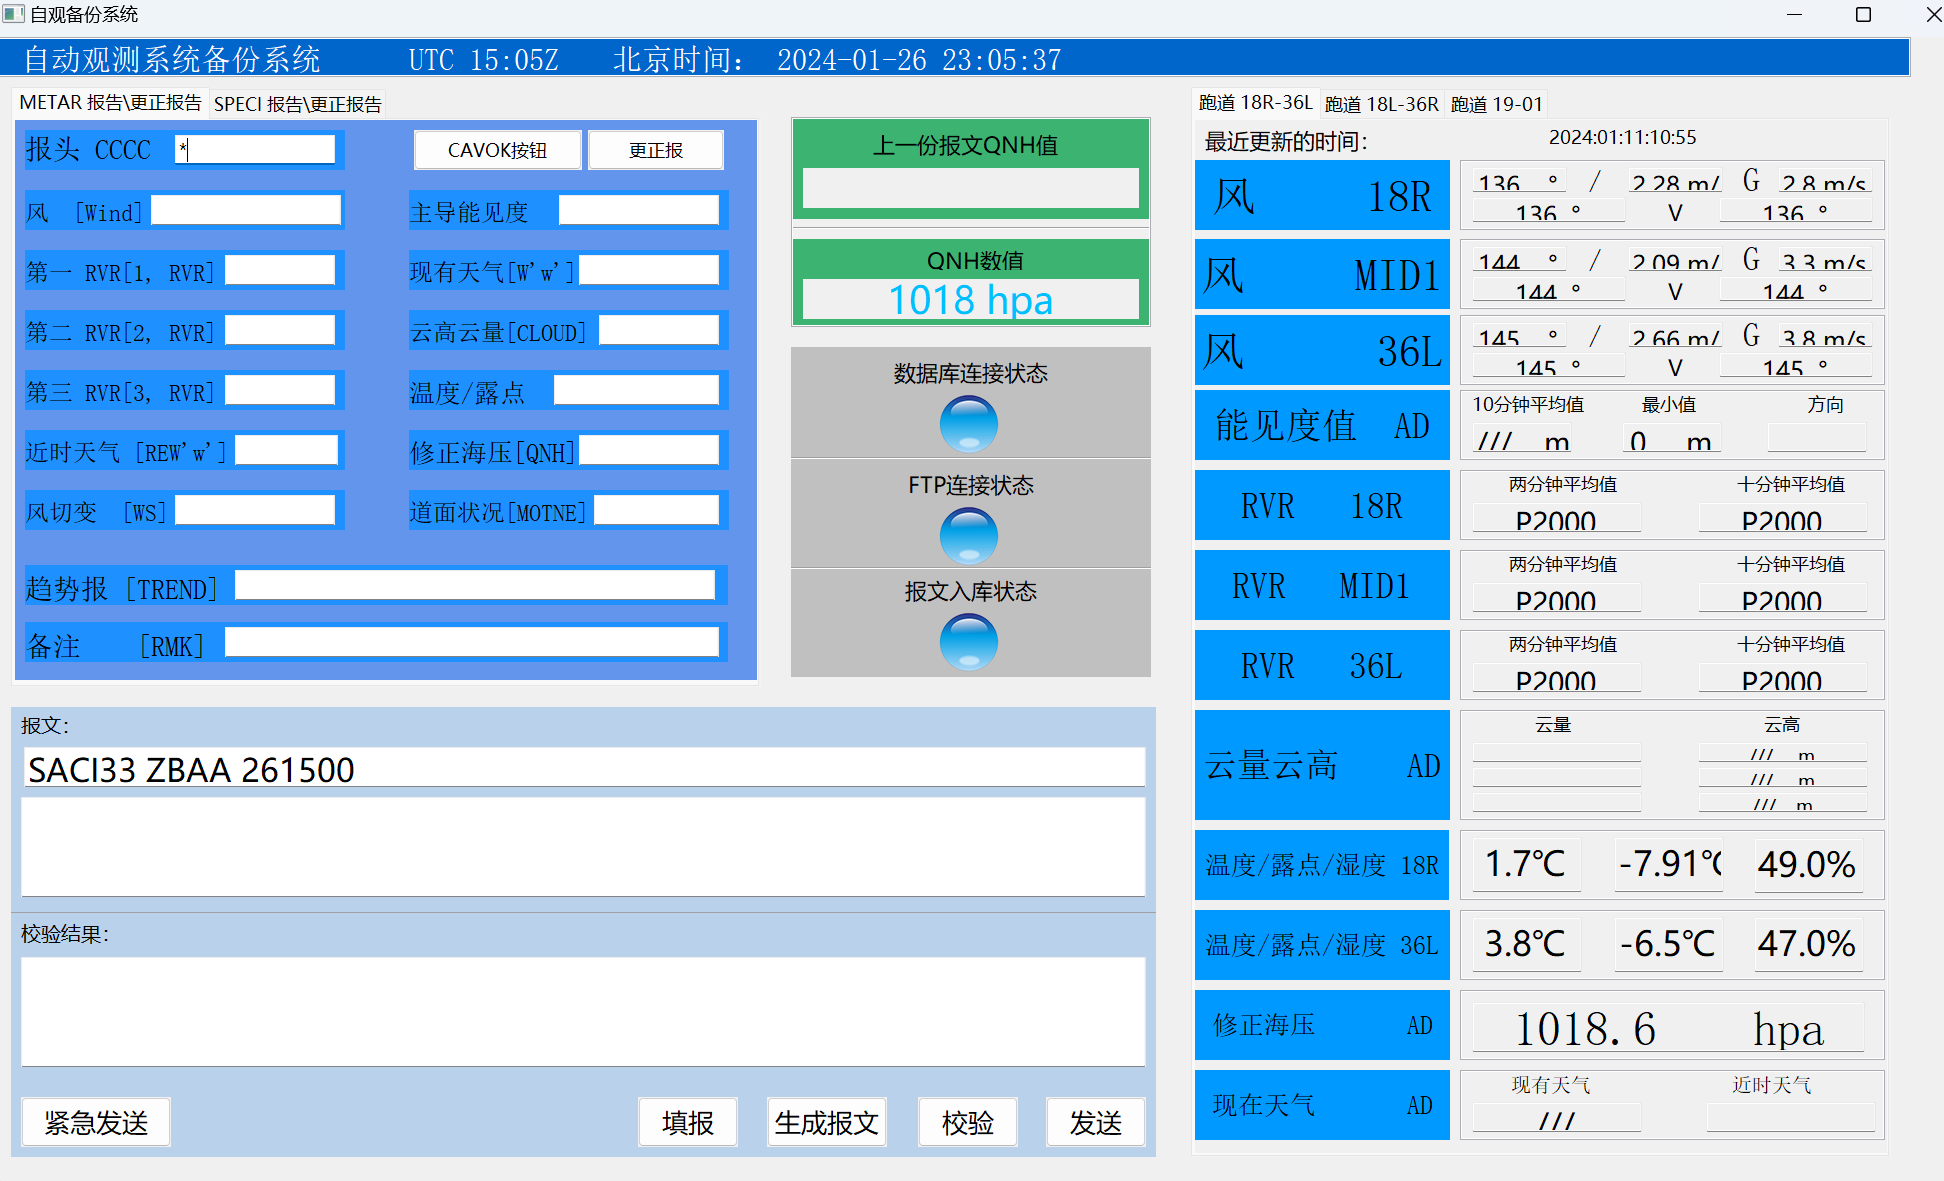Click the 1018.6 hpa pressure value
Image resolution: width=1944 pixels, height=1181 pixels.
coord(1668,1028)
